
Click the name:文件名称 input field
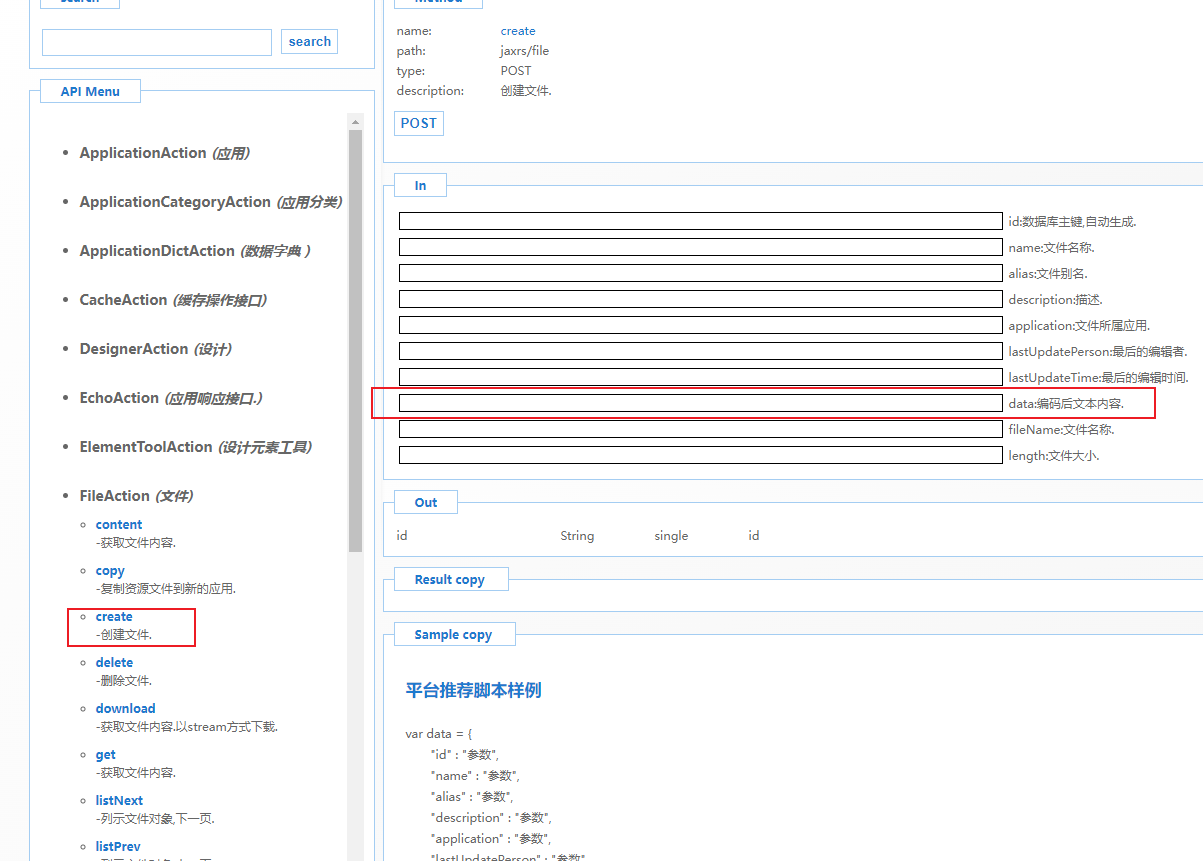(x=700, y=247)
